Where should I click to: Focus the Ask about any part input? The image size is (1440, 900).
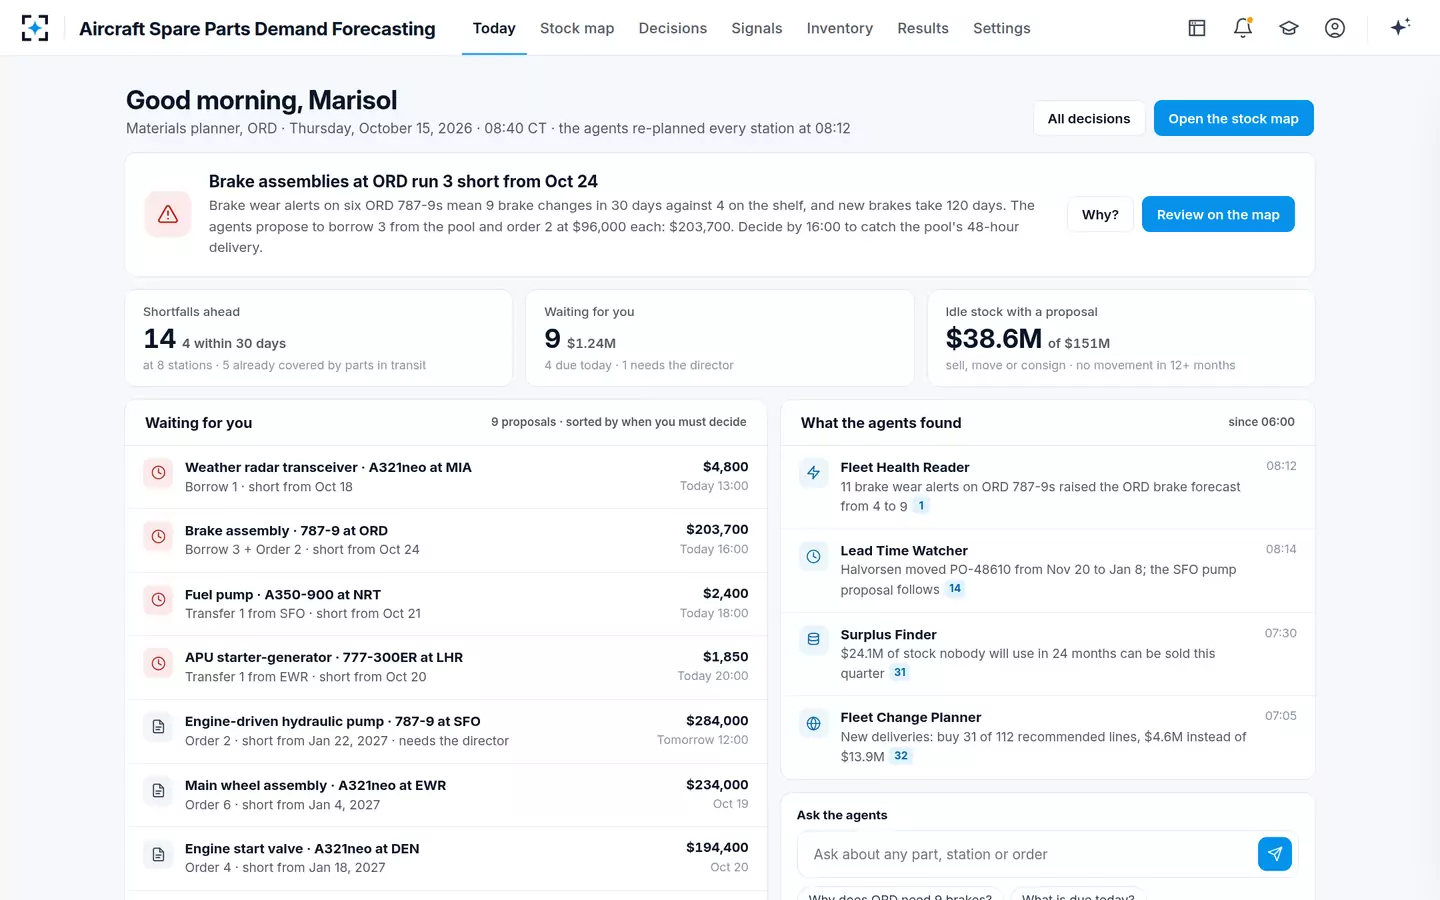(1027, 854)
